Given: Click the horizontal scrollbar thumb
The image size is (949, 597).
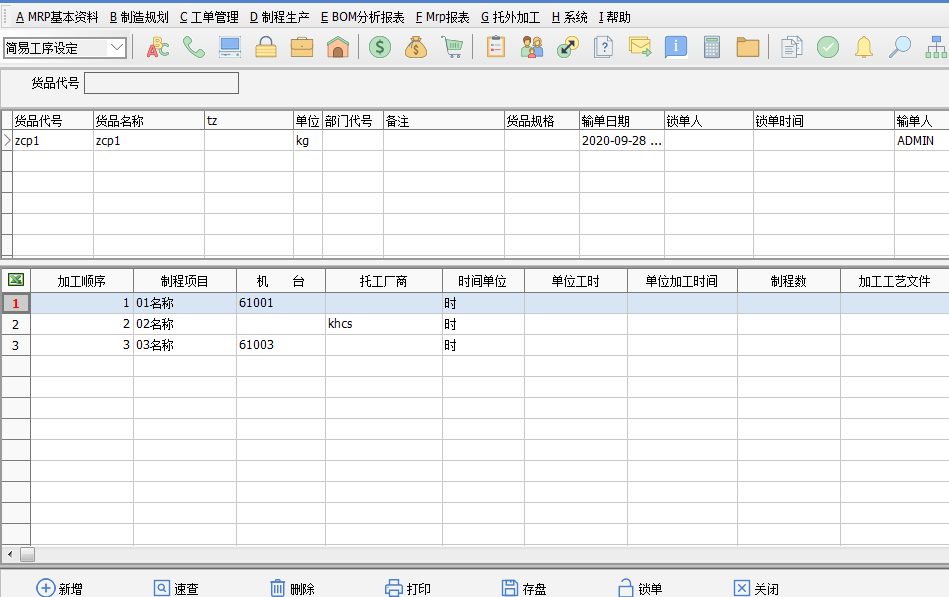Looking at the screenshot, I should [x=27, y=554].
